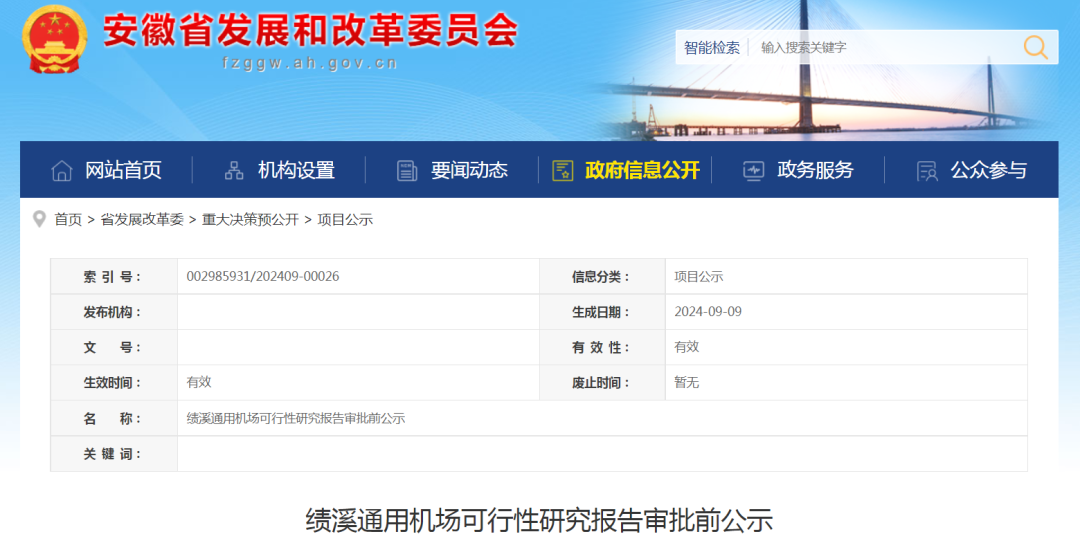Click the national emblem logo
The image size is (1080, 552).
tap(54, 37)
